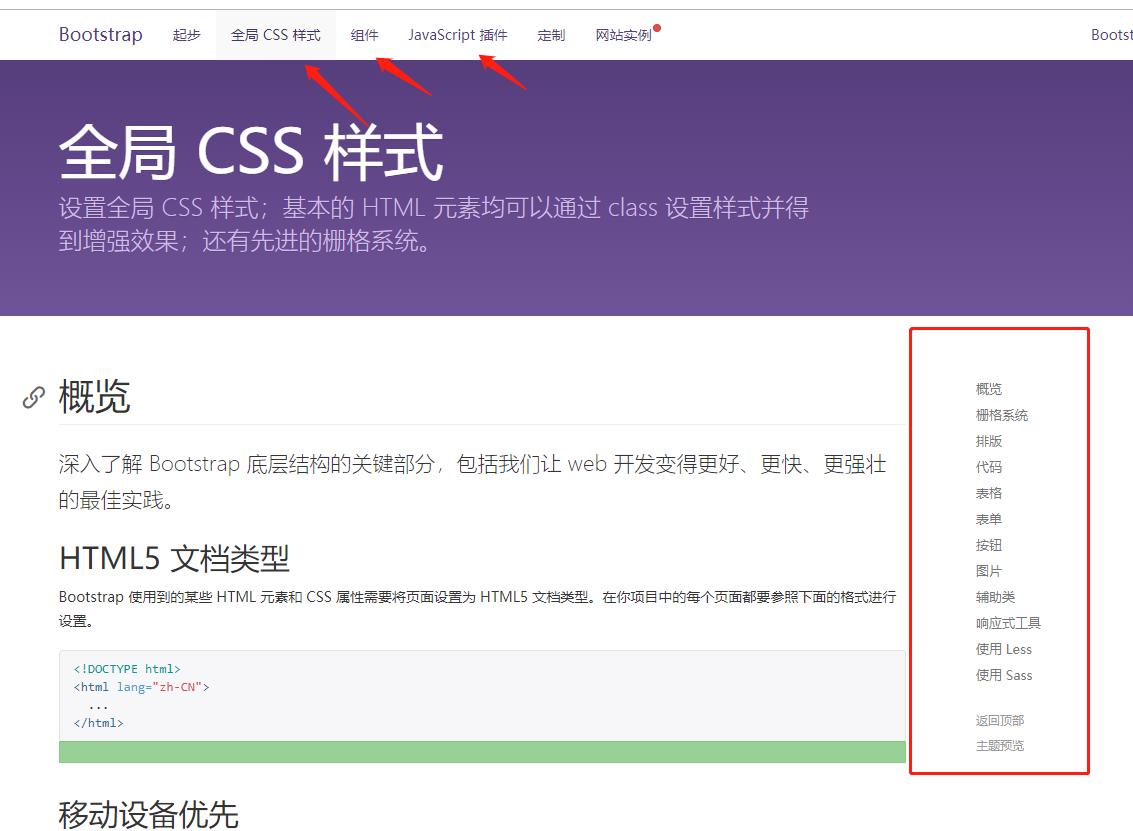Image resolution: width=1133 pixels, height=831 pixels.
Task: Click the HTML5 文档类型 heading
Action: pyautogui.click(x=174, y=559)
